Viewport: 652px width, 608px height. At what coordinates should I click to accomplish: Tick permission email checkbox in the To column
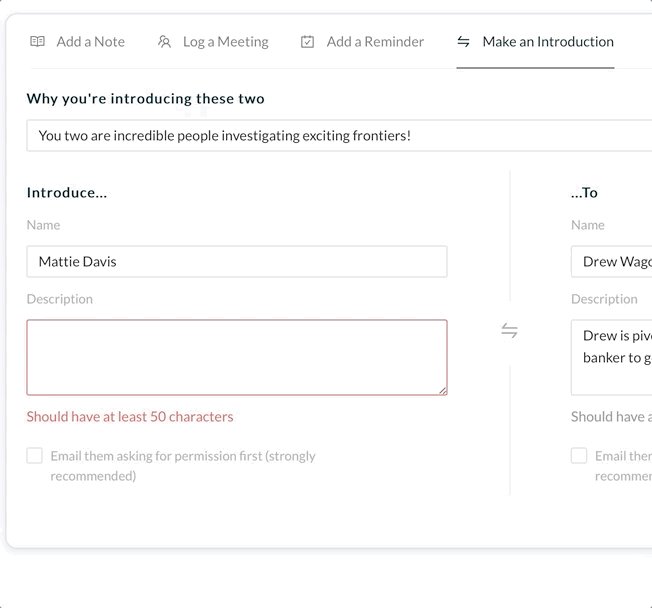pos(579,455)
